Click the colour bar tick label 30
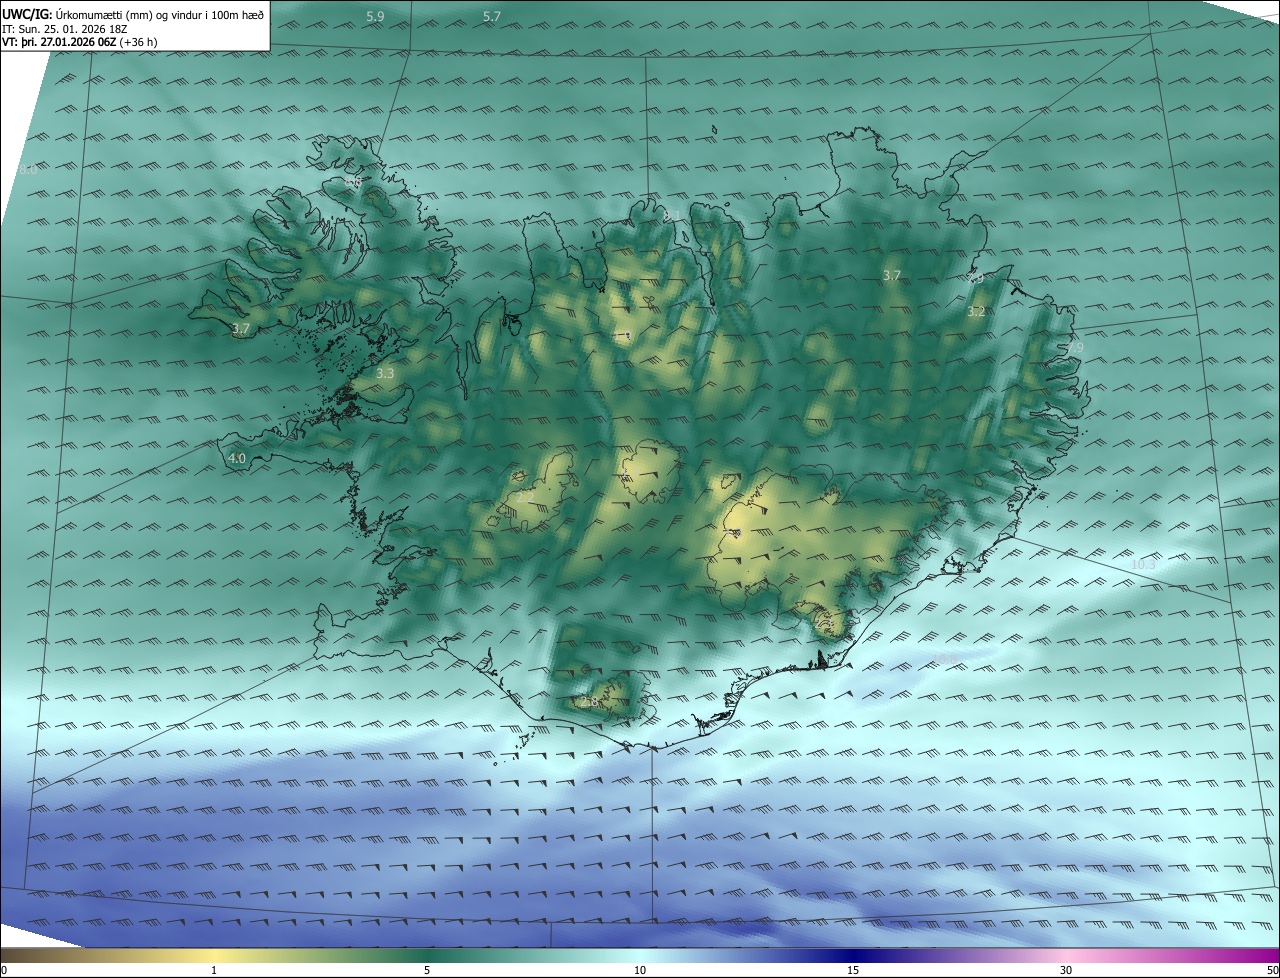Screen dimensions: 1280x978 [x=1066, y=970]
